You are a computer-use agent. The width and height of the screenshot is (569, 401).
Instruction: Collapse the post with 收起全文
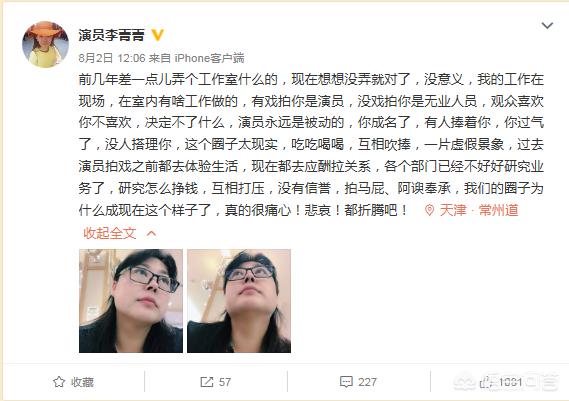click(110, 233)
